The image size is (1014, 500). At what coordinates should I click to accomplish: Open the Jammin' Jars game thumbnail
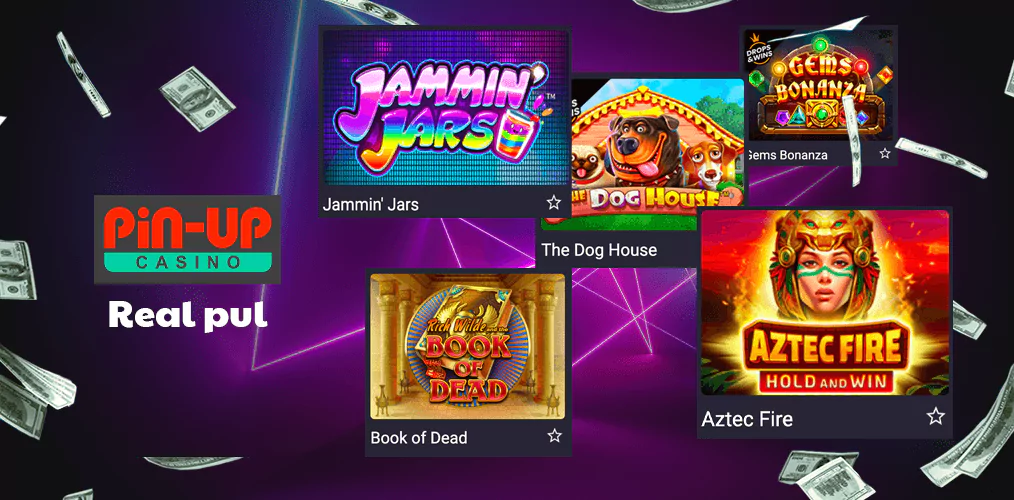pyautogui.click(x=445, y=107)
